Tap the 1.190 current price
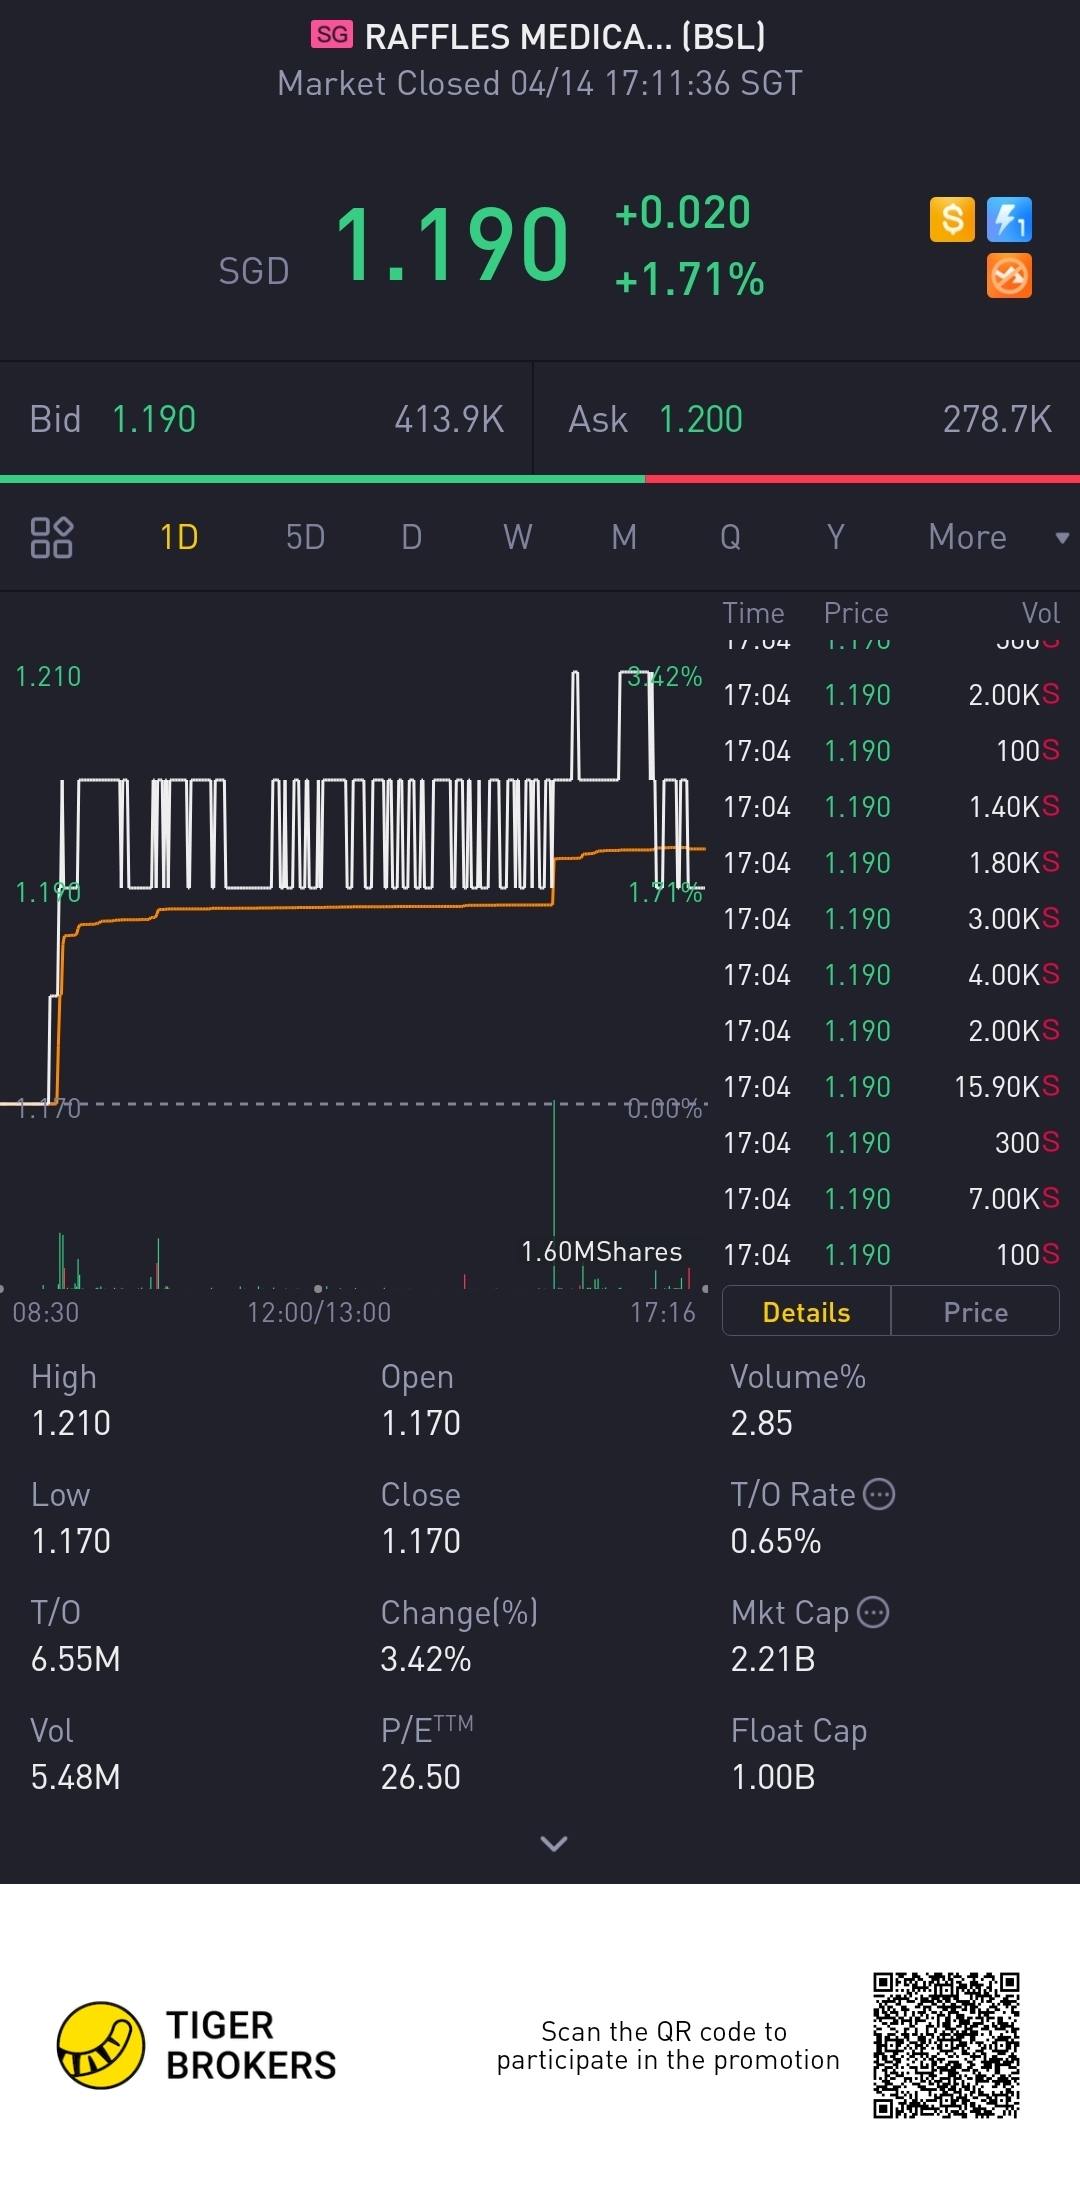The image size is (1080, 2207). 452,244
